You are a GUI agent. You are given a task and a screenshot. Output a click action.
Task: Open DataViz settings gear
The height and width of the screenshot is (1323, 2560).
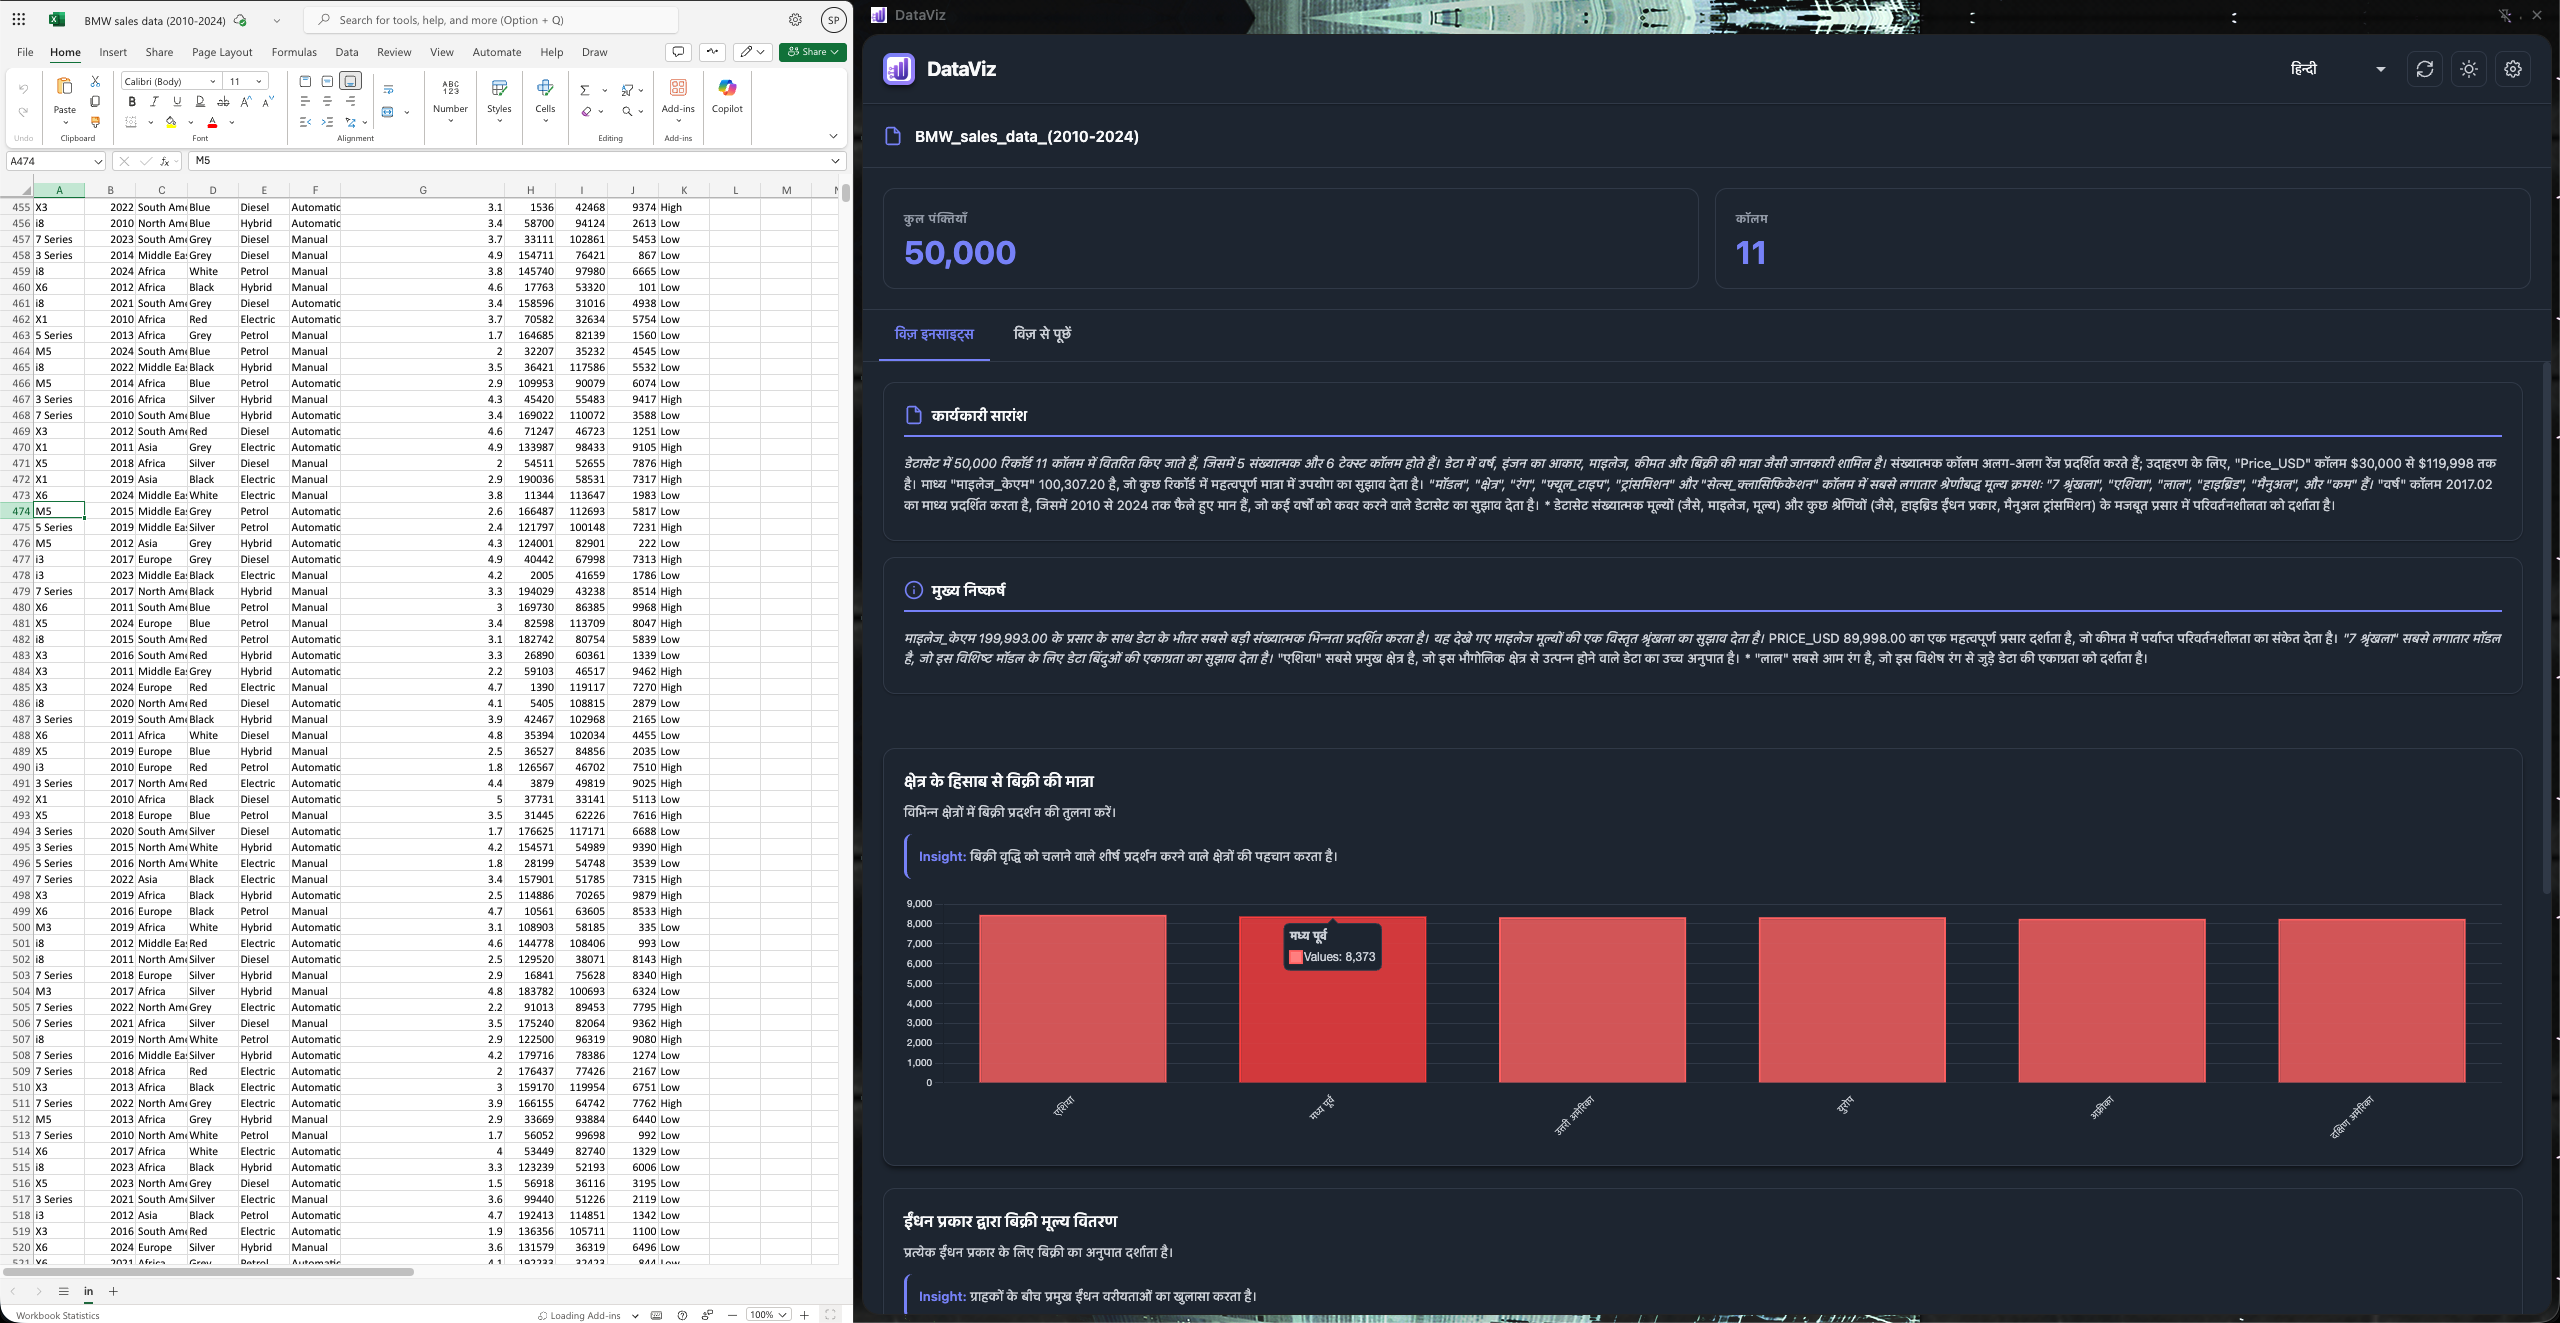2512,69
